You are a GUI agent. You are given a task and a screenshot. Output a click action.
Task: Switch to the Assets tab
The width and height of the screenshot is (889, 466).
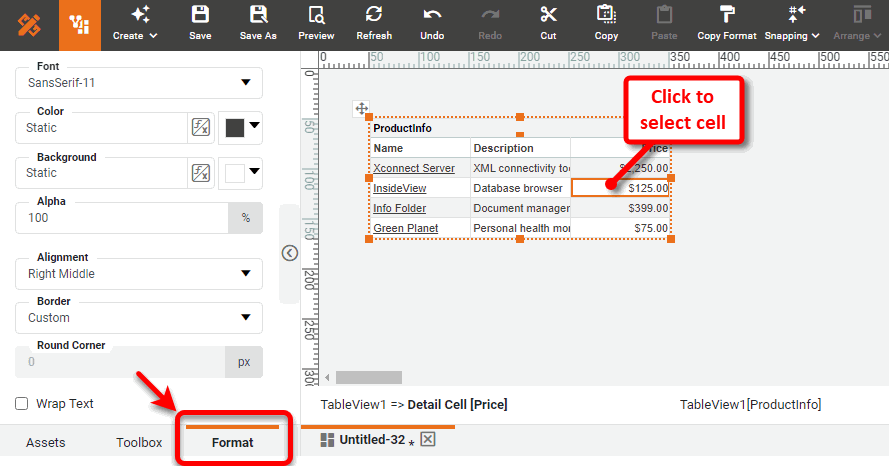pyautogui.click(x=46, y=442)
